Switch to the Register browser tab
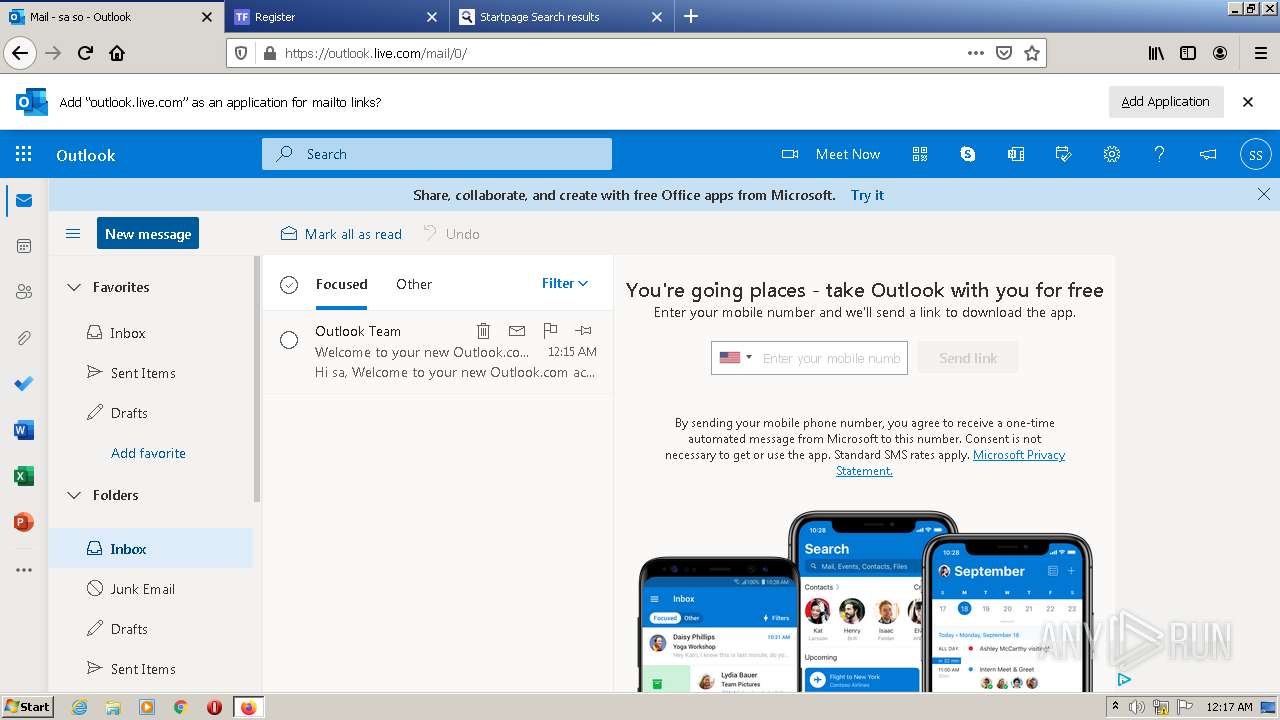Image resolution: width=1280 pixels, height=720 pixels. (x=336, y=17)
